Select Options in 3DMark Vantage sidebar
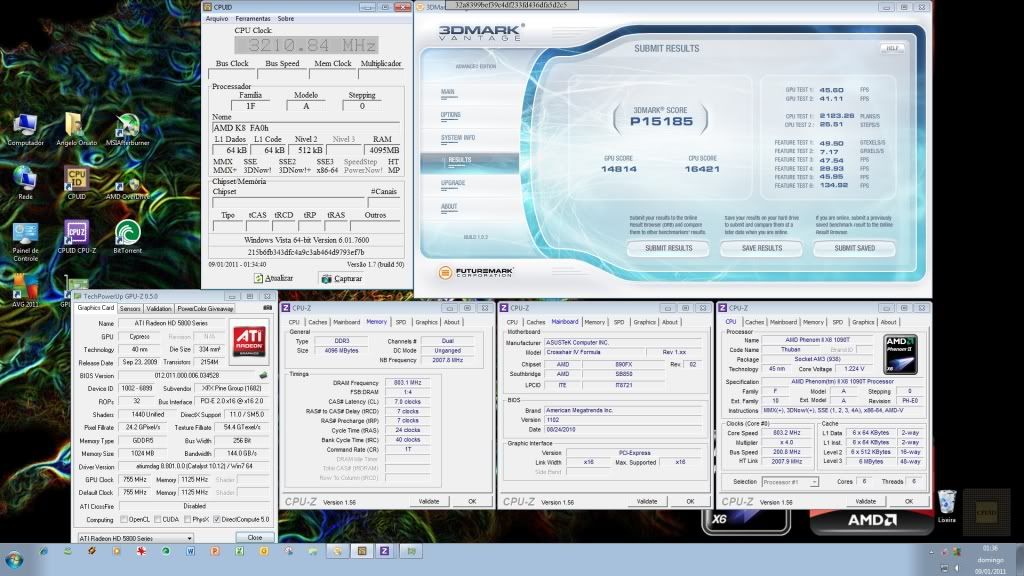 click(x=452, y=114)
